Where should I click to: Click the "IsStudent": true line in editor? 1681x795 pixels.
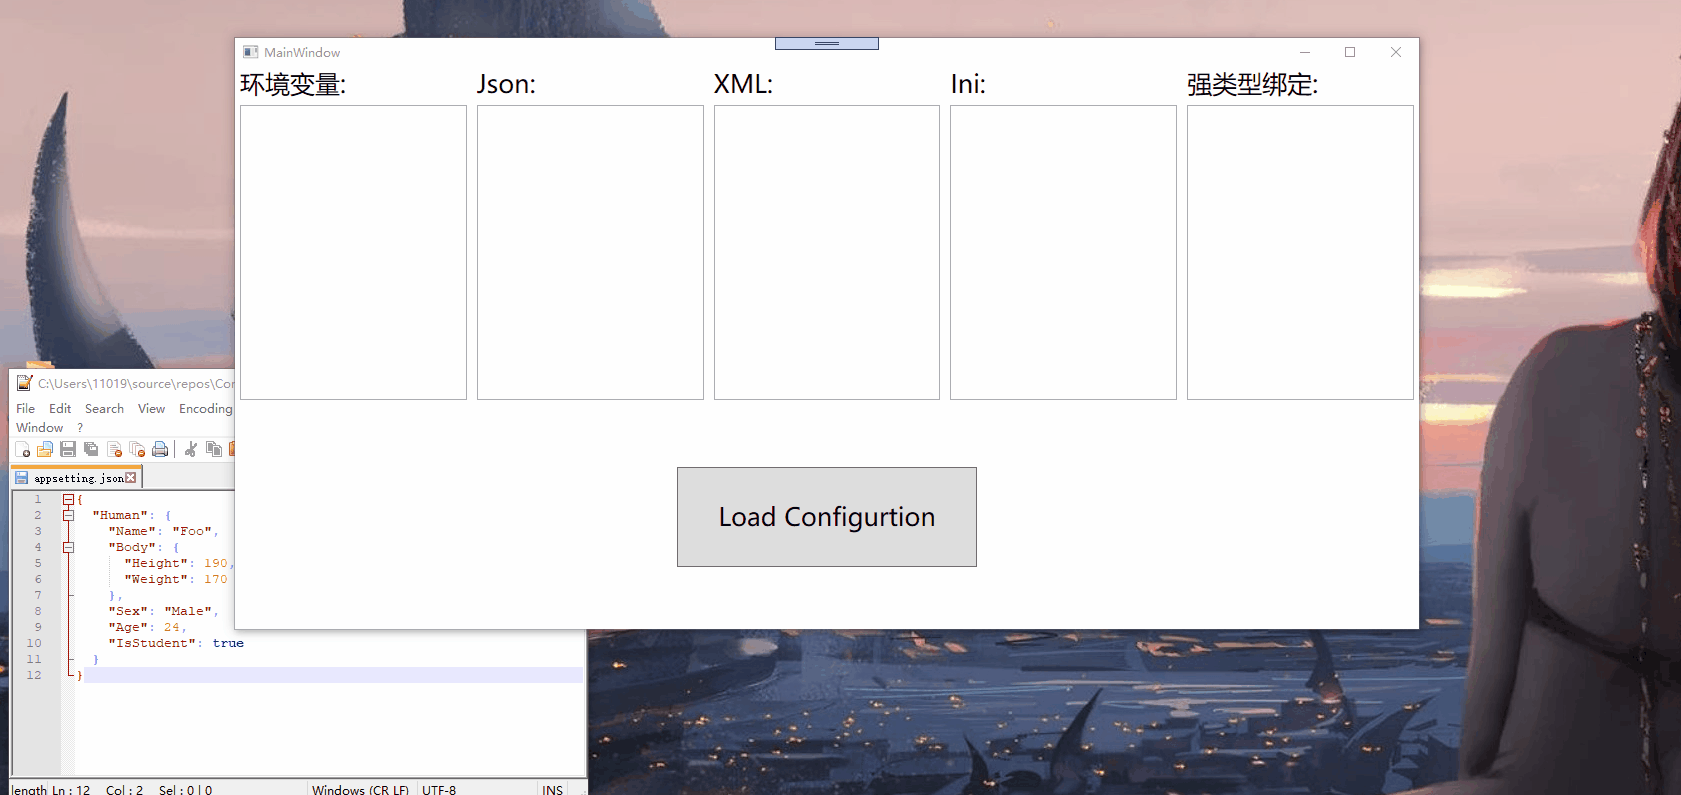click(x=176, y=643)
